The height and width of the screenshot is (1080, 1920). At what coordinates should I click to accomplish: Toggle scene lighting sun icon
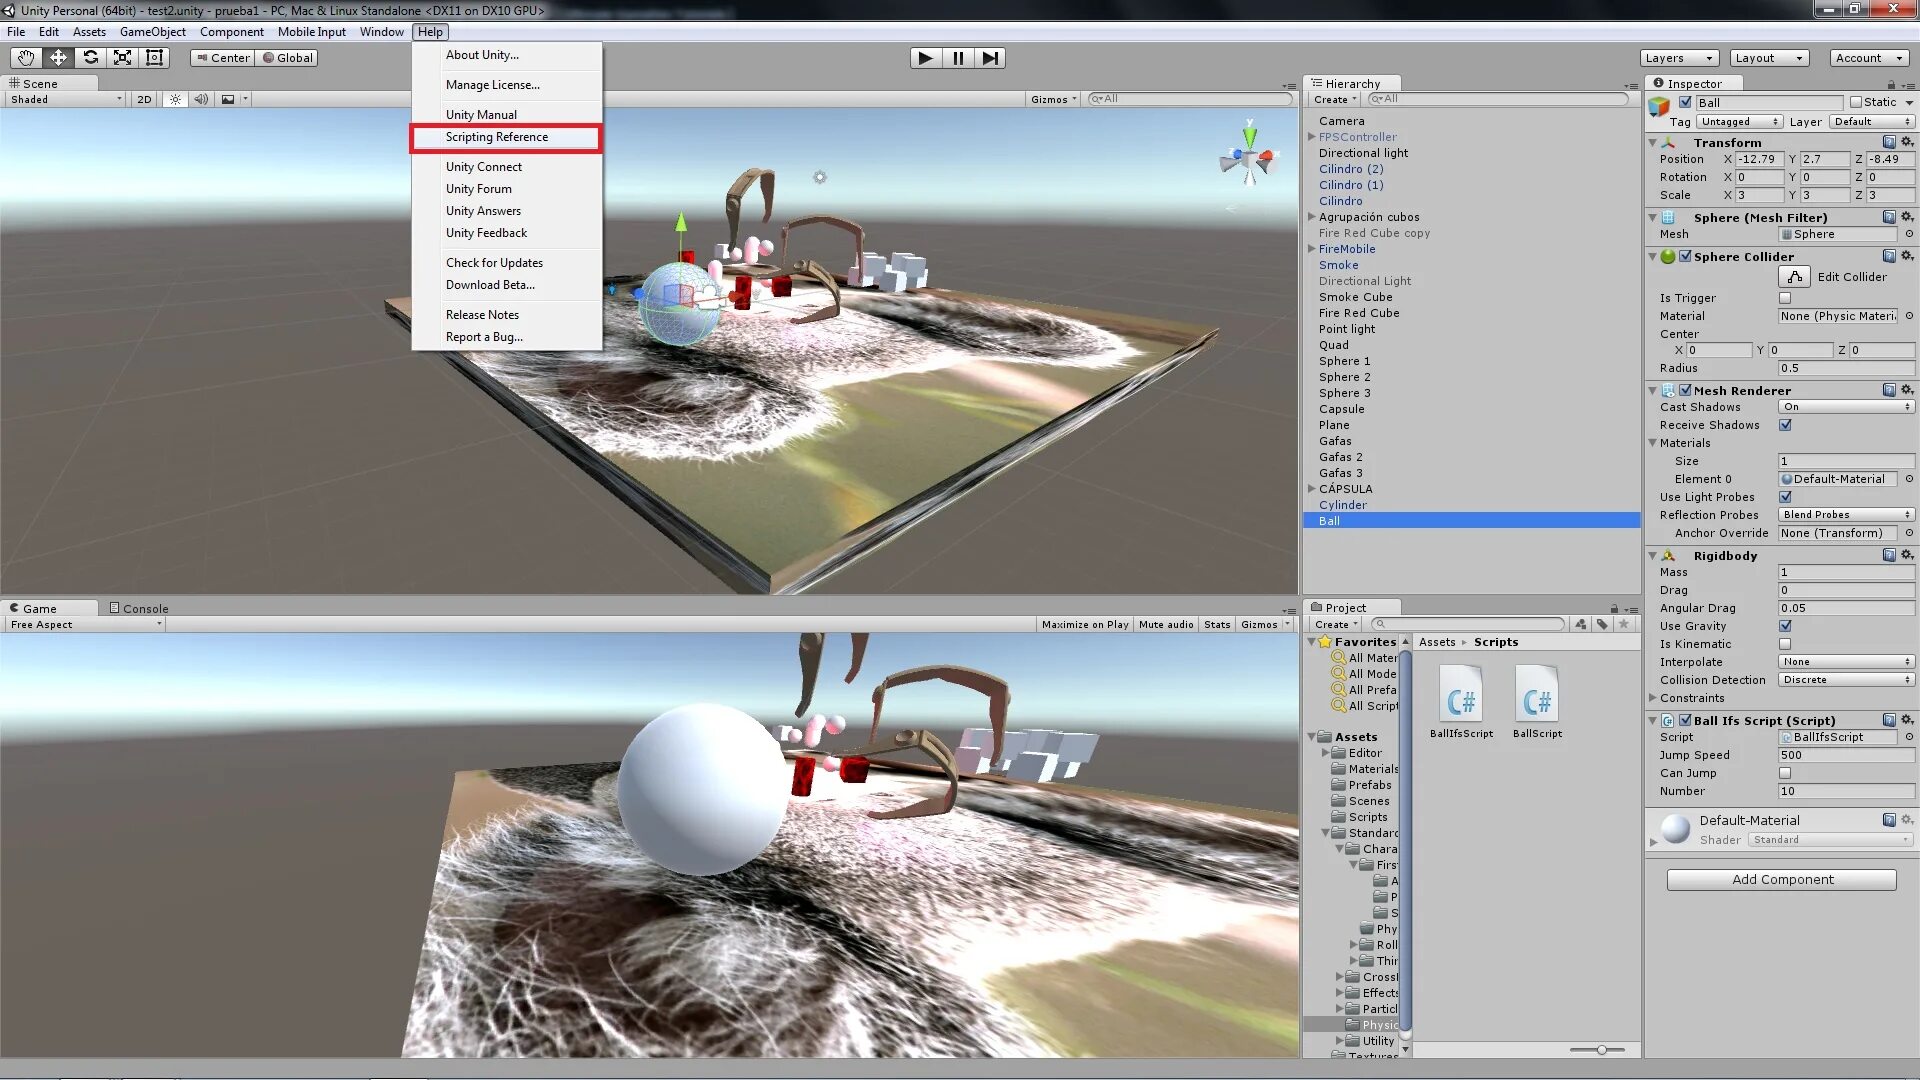pos(176,99)
